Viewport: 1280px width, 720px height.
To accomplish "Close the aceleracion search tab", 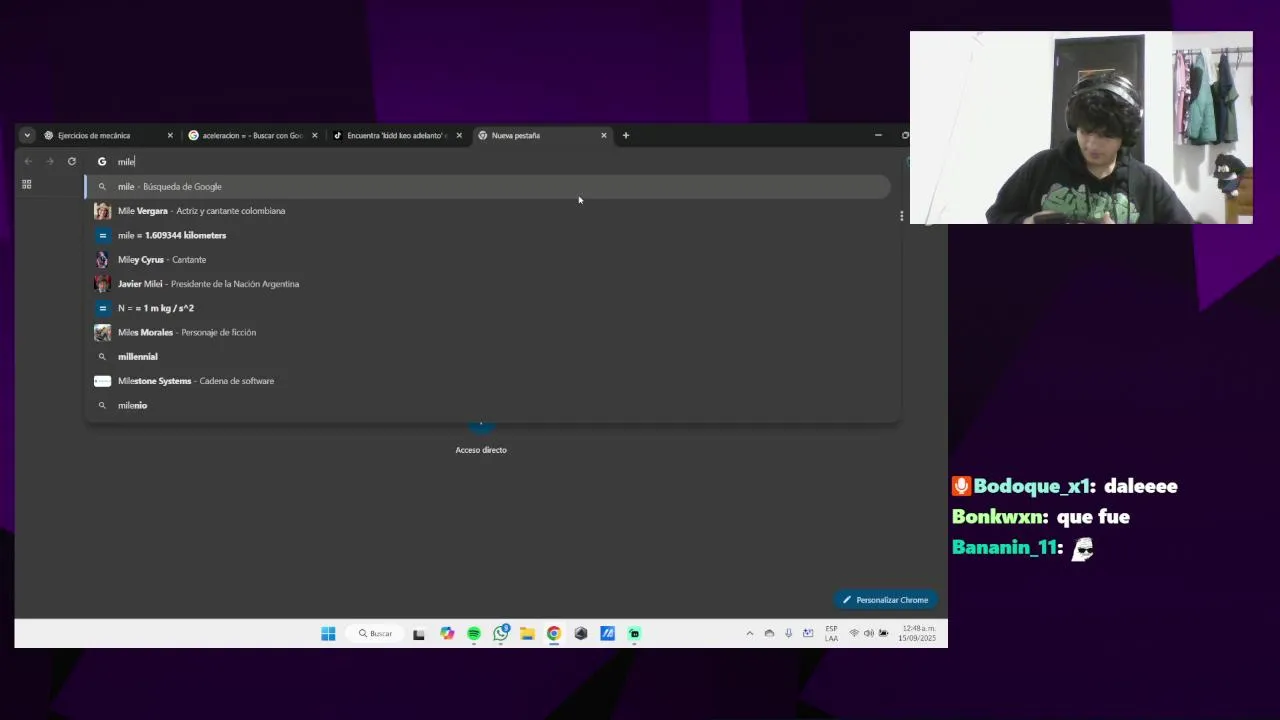I will [314, 135].
